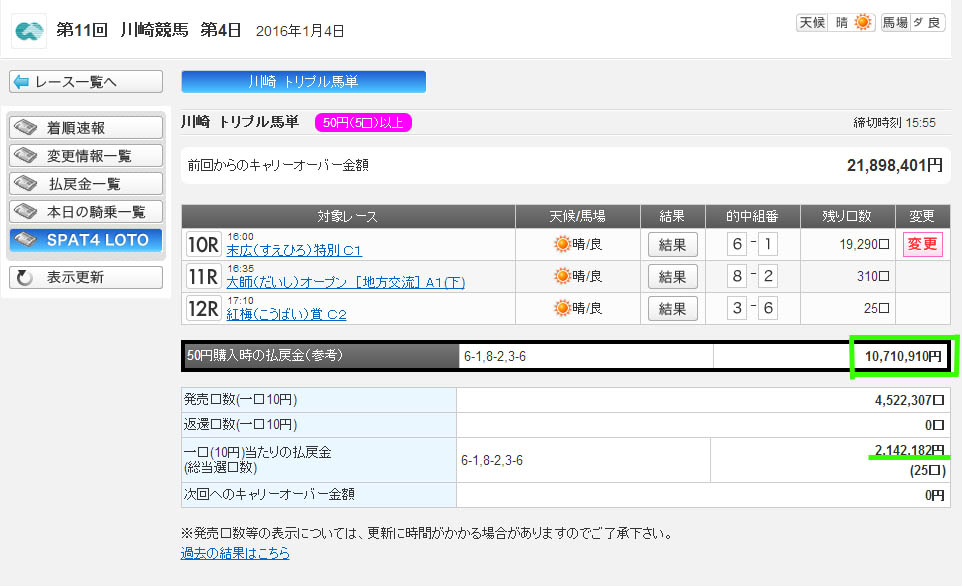Open 本日の騎乗一覧 from the sidebar
The image size is (962, 586).
point(85,212)
